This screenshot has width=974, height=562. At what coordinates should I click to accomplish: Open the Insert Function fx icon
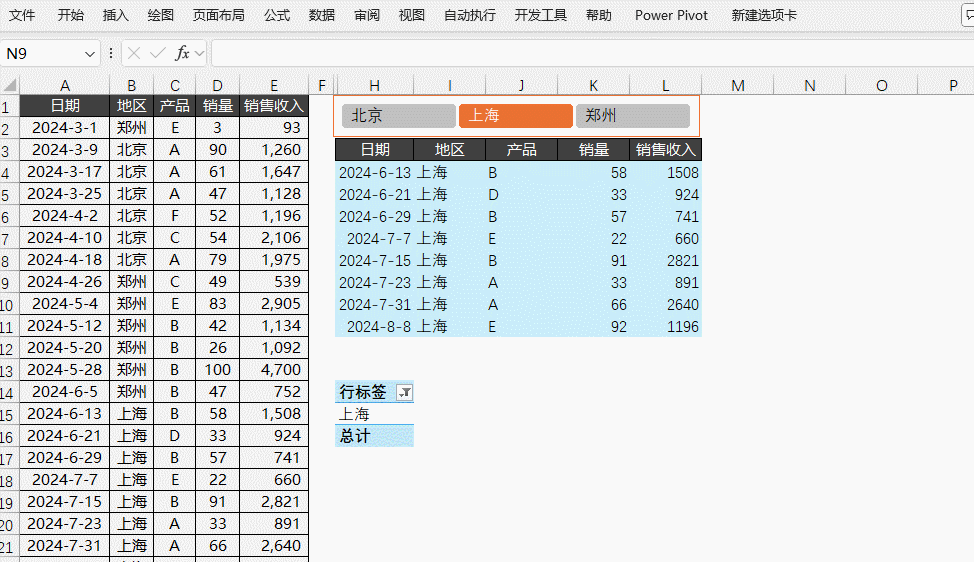pos(182,53)
